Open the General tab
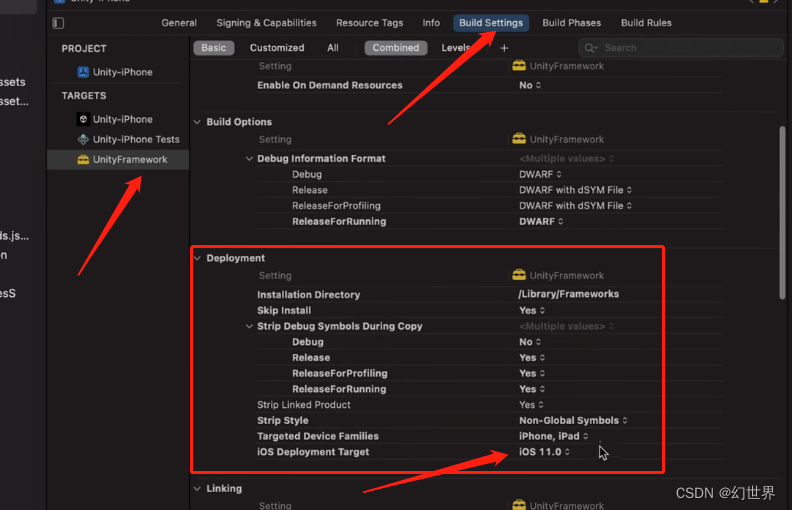This screenshot has width=792, height=510. point(179,23)
